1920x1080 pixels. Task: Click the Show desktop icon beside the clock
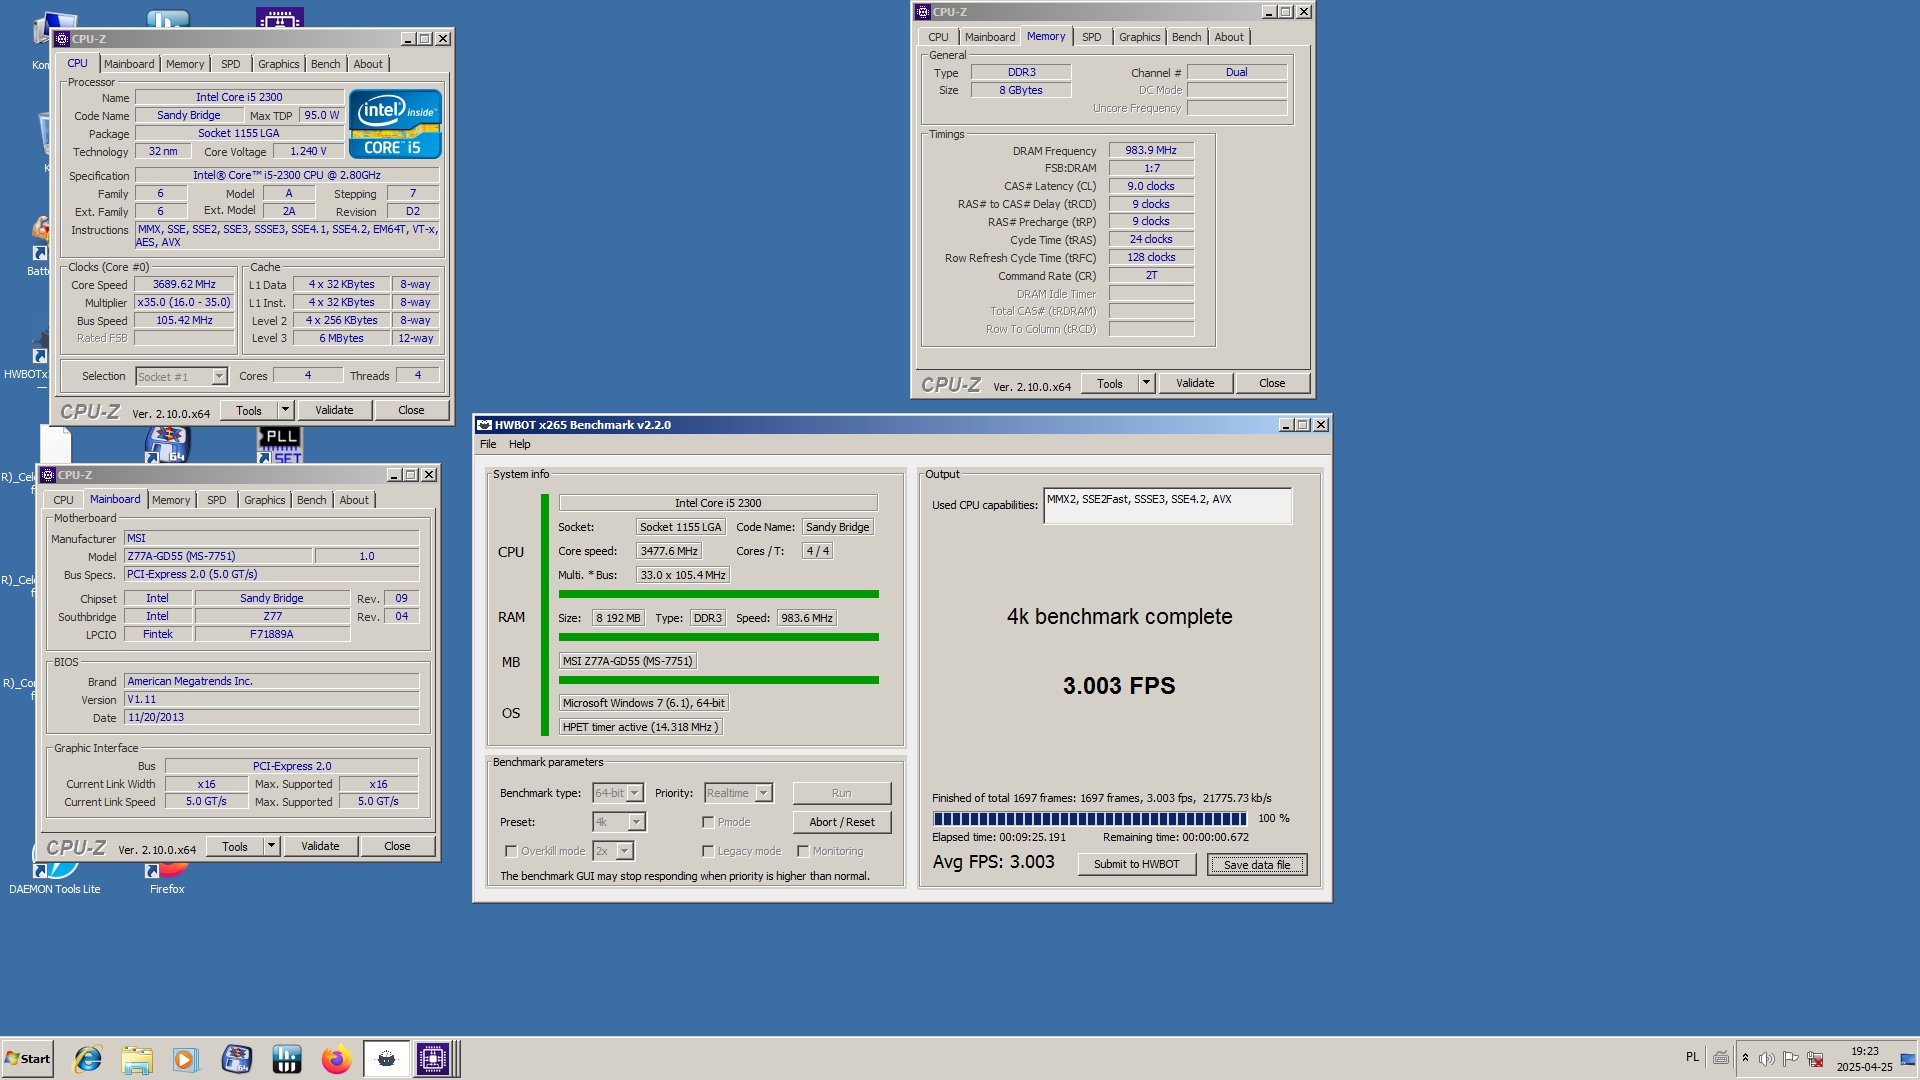[1908, 1058]
